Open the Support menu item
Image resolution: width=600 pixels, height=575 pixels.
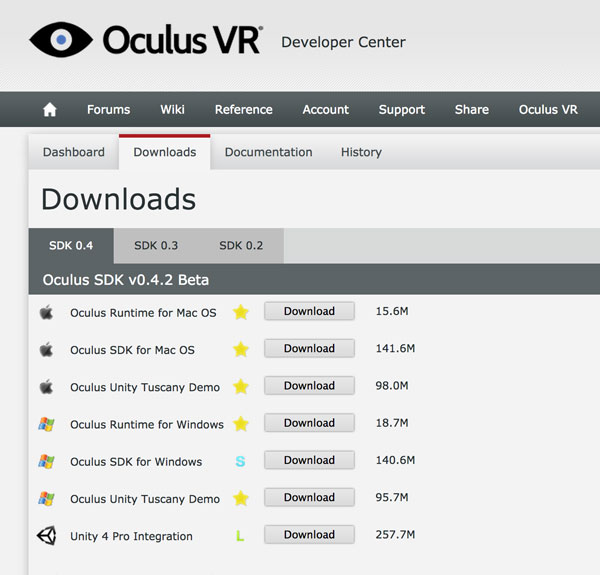(x=402, y=109)
